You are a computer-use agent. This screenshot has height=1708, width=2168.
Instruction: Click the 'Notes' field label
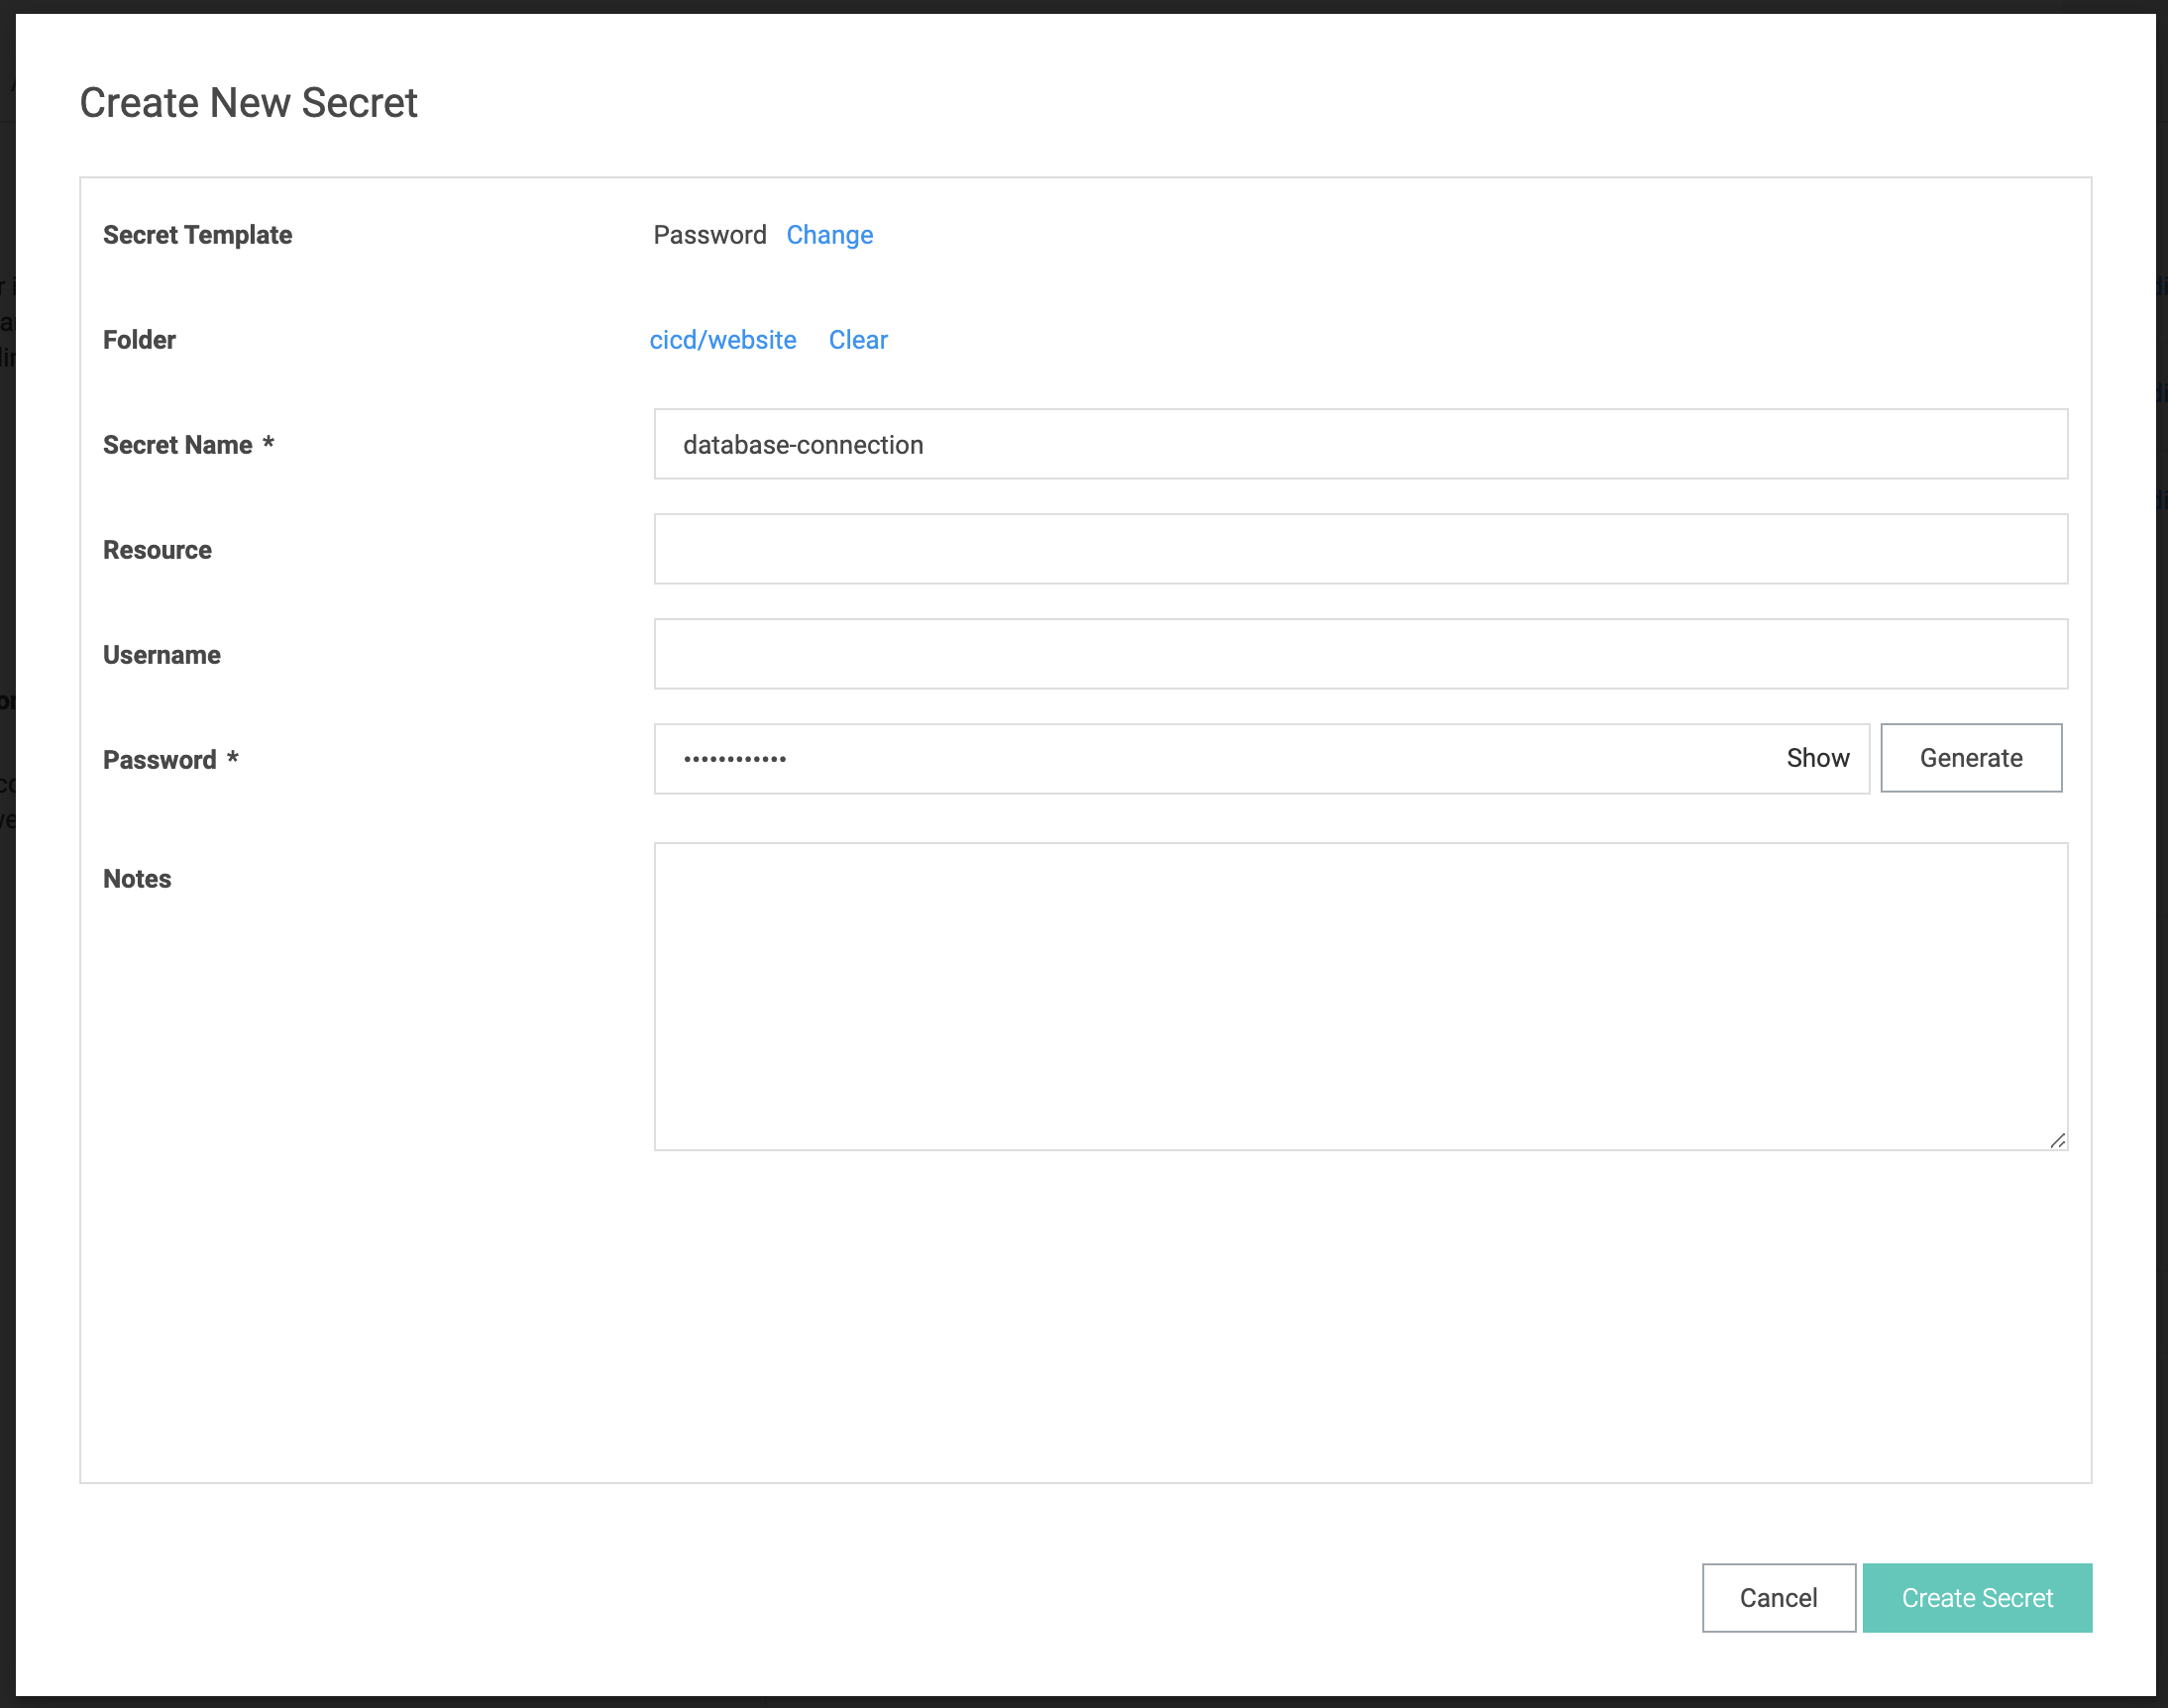pos(137,879)
